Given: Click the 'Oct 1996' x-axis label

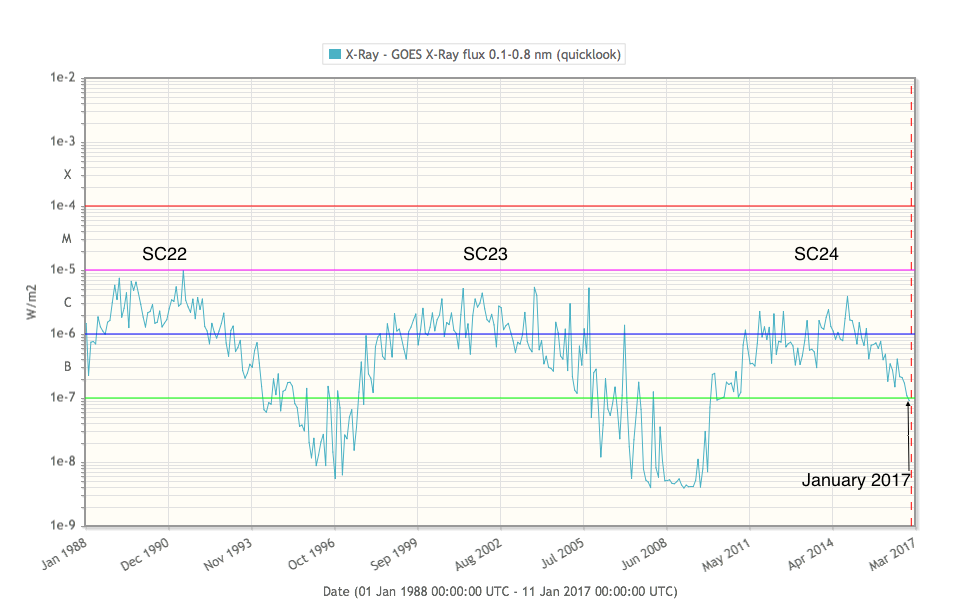Looking at the screenshot, I should tap(312, 554).
